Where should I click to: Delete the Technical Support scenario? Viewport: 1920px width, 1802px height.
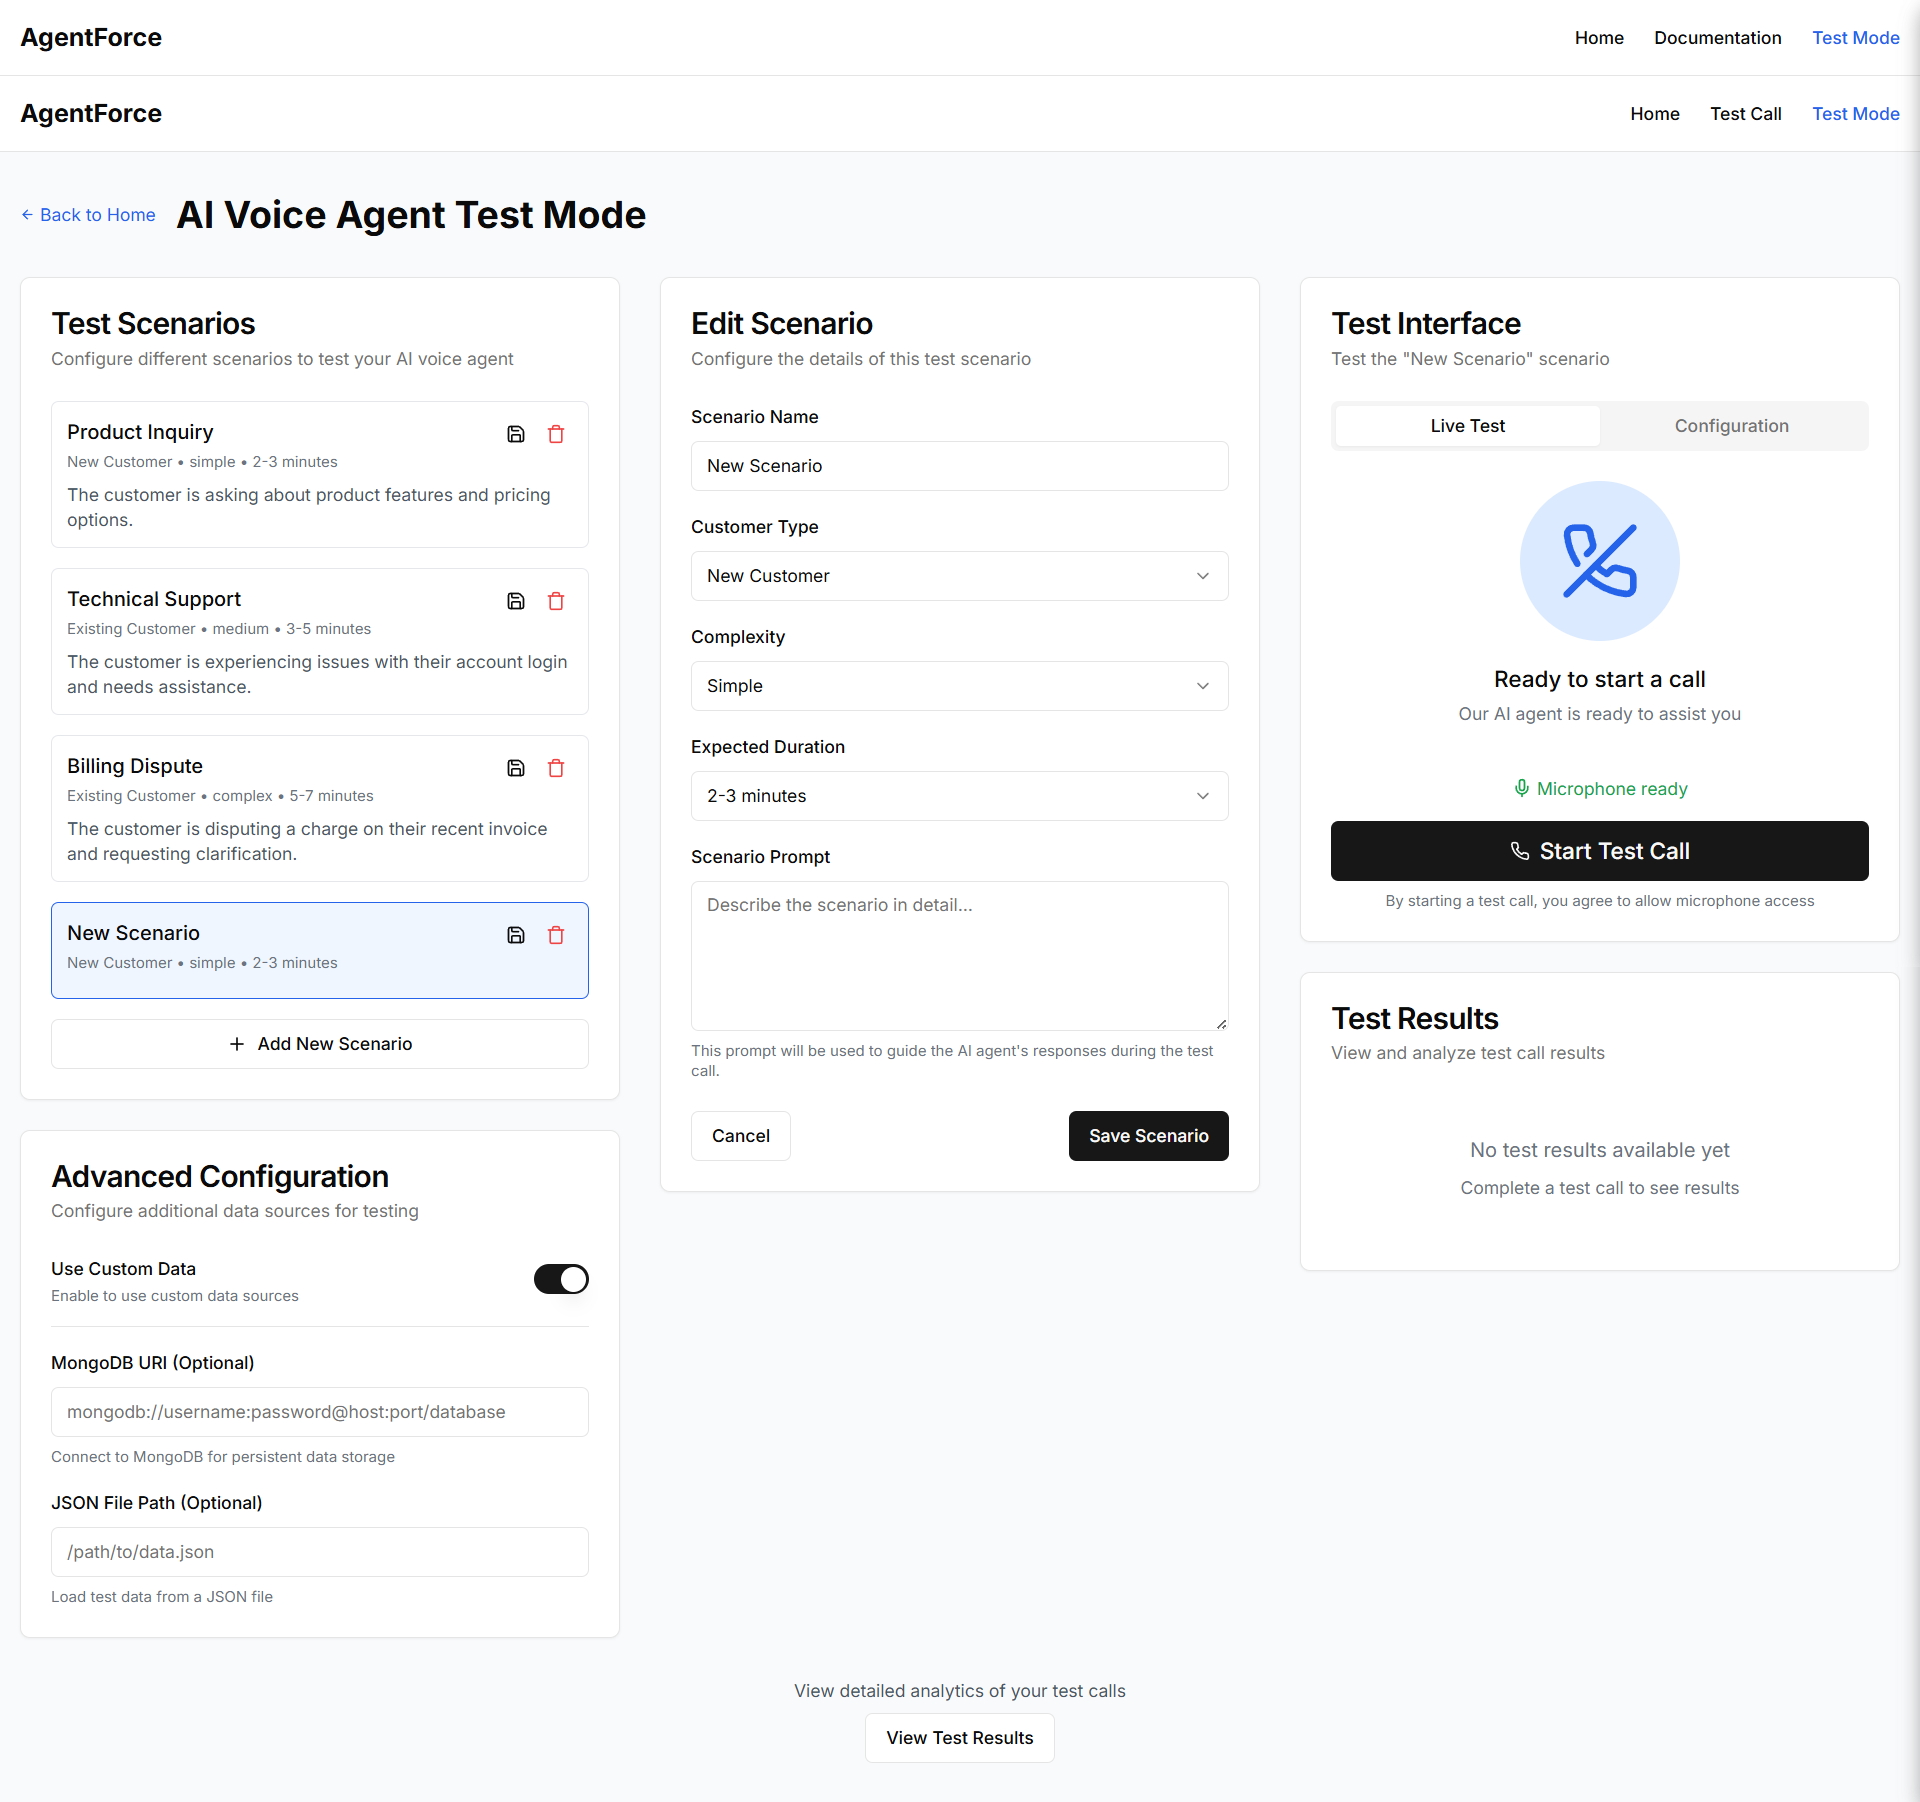point(556,601)
